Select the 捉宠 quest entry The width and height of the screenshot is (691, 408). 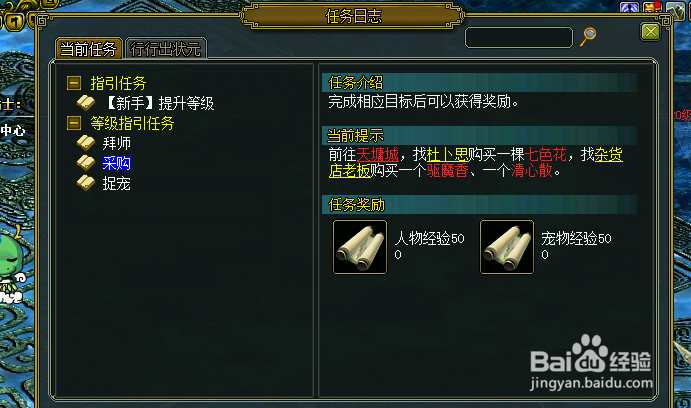tap(116, 183)
